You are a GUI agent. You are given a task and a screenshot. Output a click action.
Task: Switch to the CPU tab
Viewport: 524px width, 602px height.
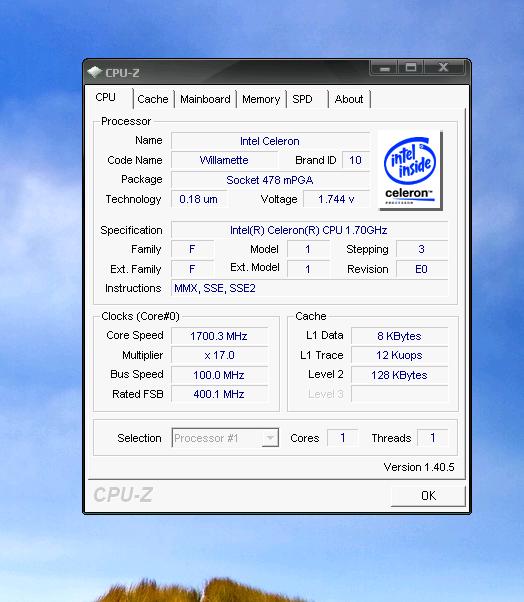click(109, 98)
